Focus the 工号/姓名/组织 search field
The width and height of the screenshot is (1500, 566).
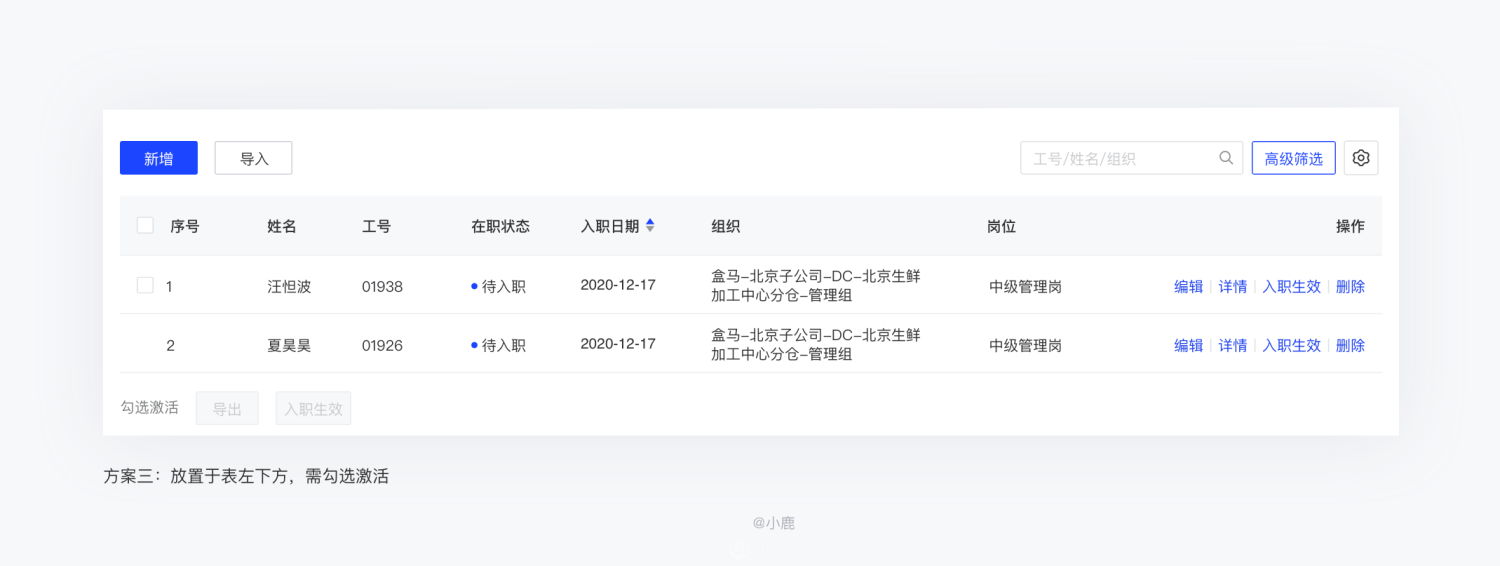(x=1131, y=158)
